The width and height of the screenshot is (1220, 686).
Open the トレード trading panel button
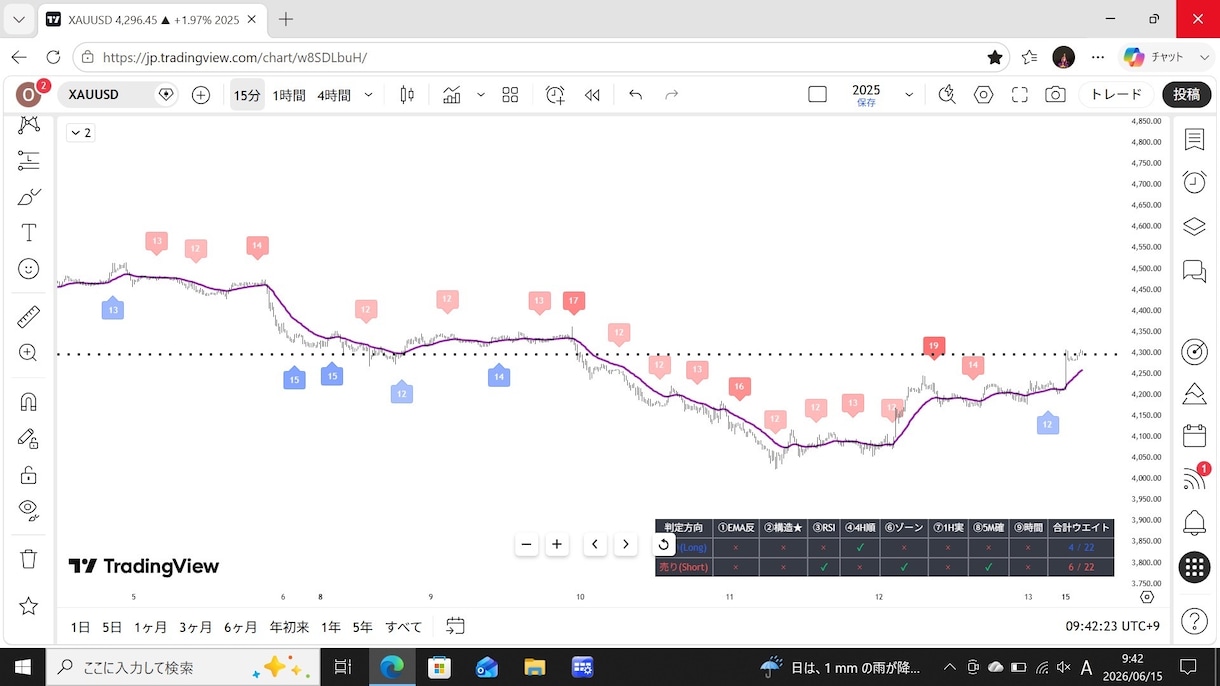tap(1116, 95)
